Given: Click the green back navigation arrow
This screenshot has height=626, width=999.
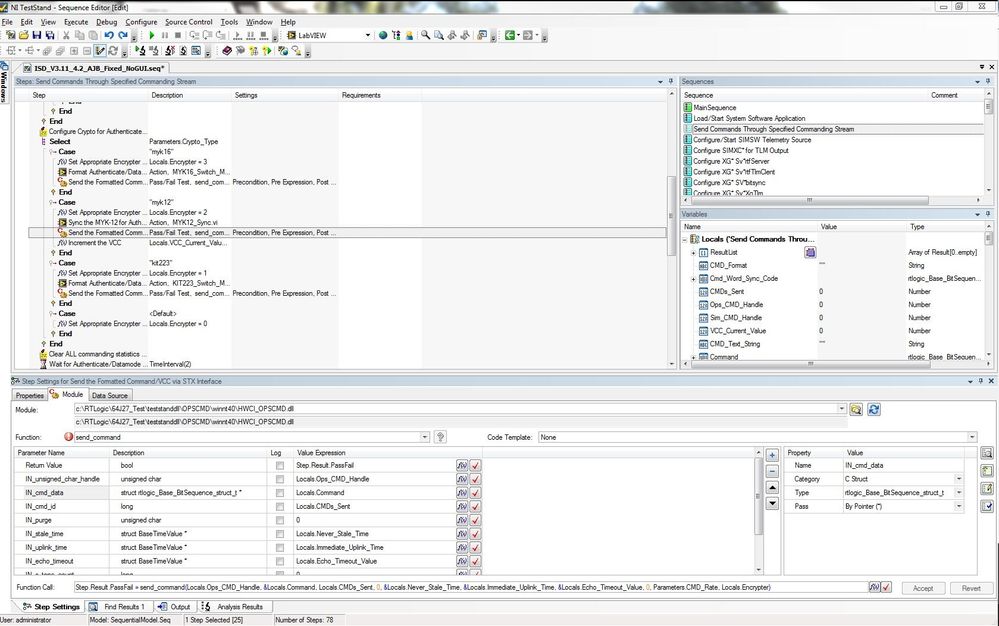Looking at the screenshot, I should [x=509, y=36].
